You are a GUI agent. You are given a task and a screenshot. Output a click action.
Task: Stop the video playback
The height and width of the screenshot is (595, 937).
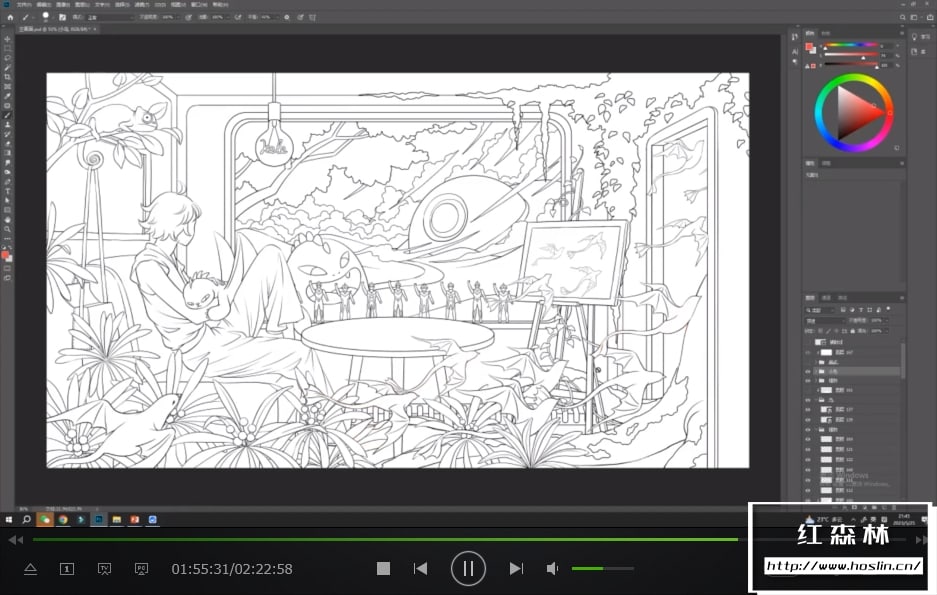click(x=383, y=569)
